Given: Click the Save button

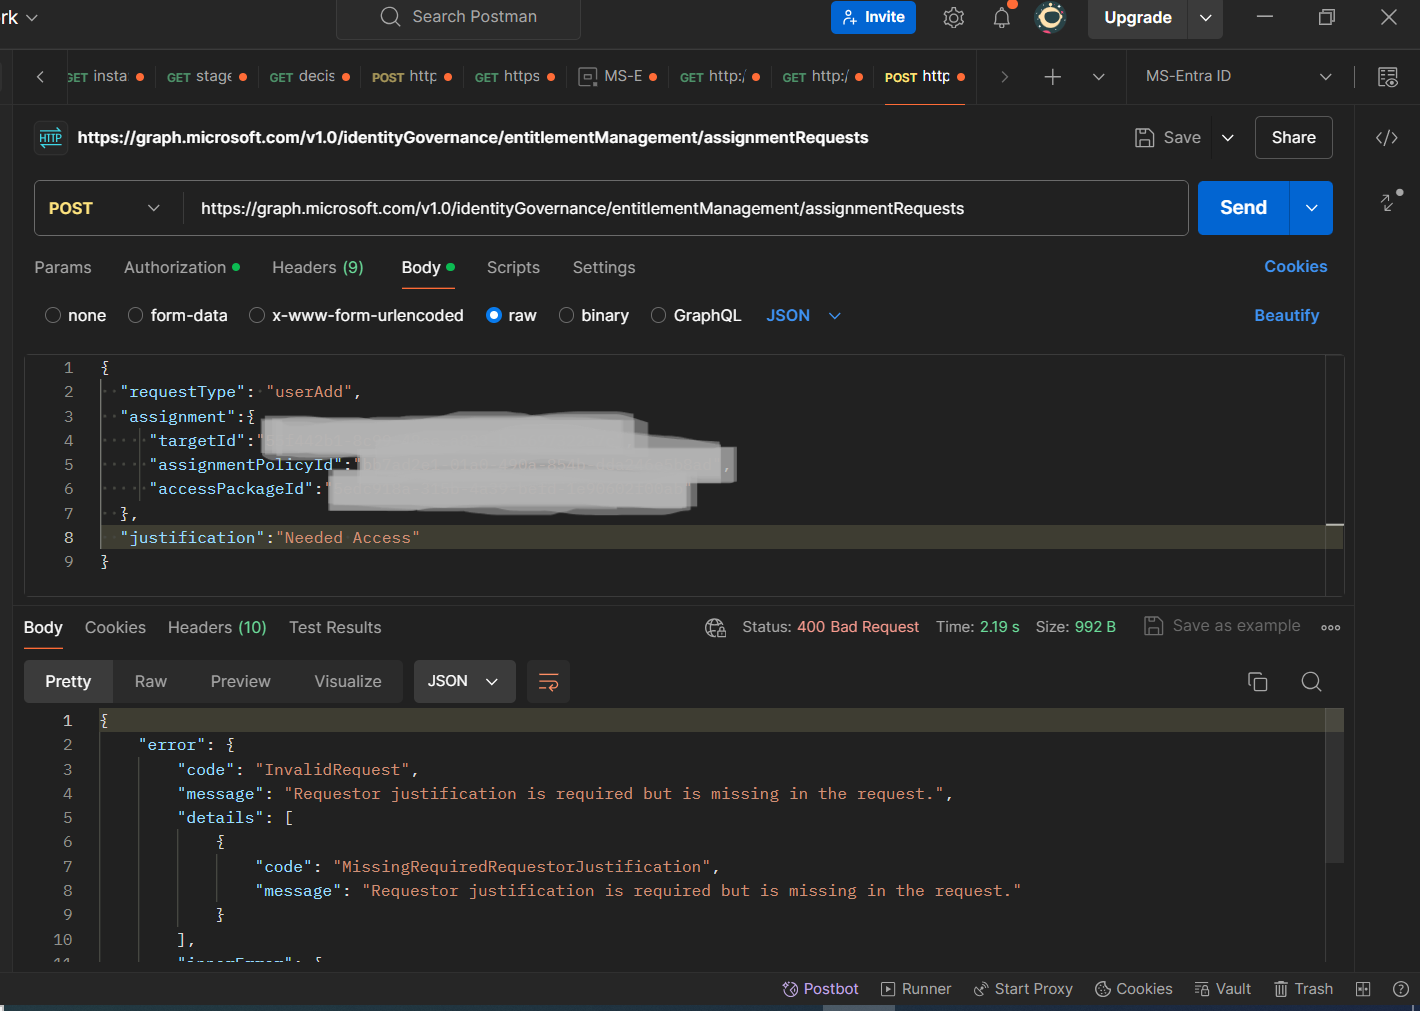Looking at the screenshot, I should tap(1168, 138).
